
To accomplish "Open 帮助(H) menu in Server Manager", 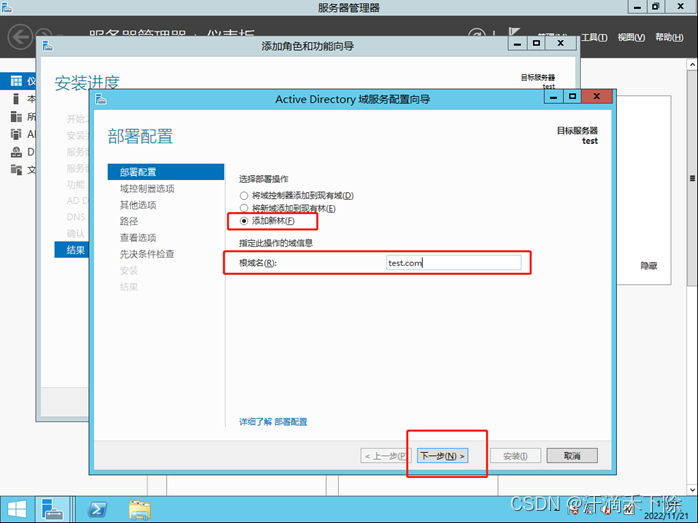I will click(669, 37).
